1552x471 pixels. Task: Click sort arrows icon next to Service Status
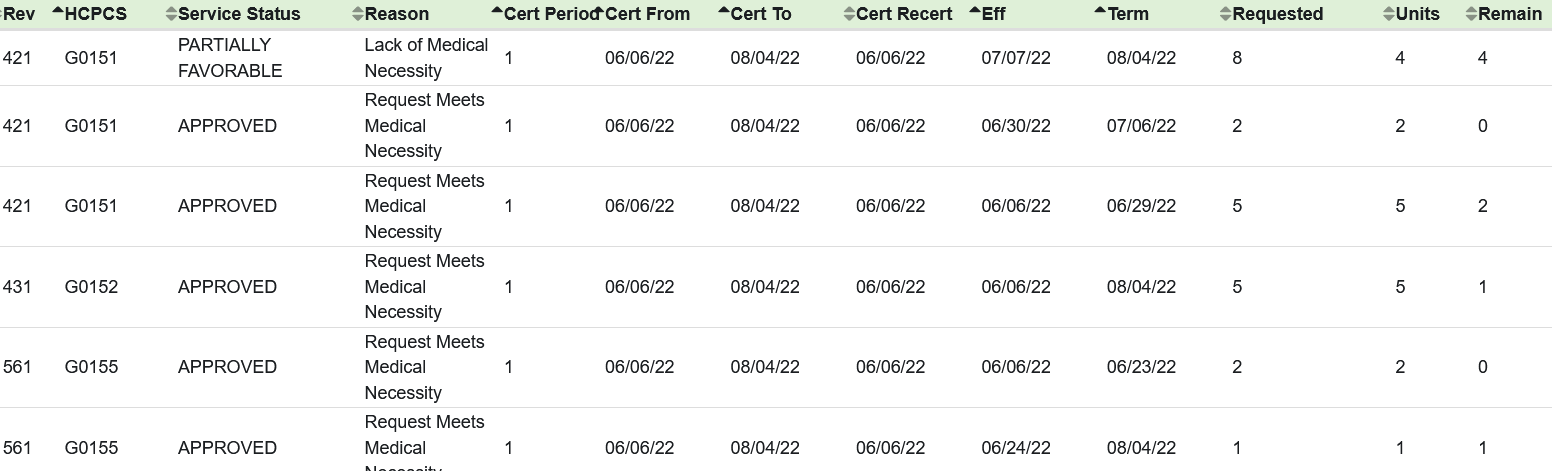[x=171, y=14]
